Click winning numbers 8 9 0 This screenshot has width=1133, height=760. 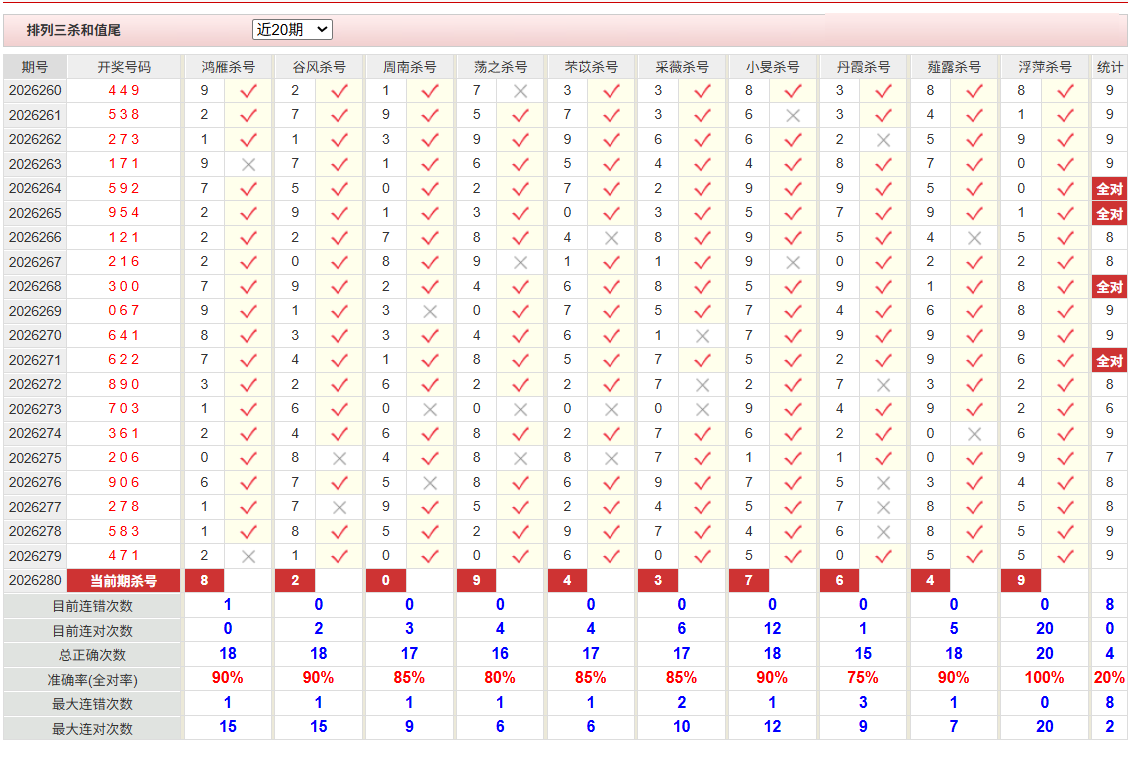coord(124,385)
